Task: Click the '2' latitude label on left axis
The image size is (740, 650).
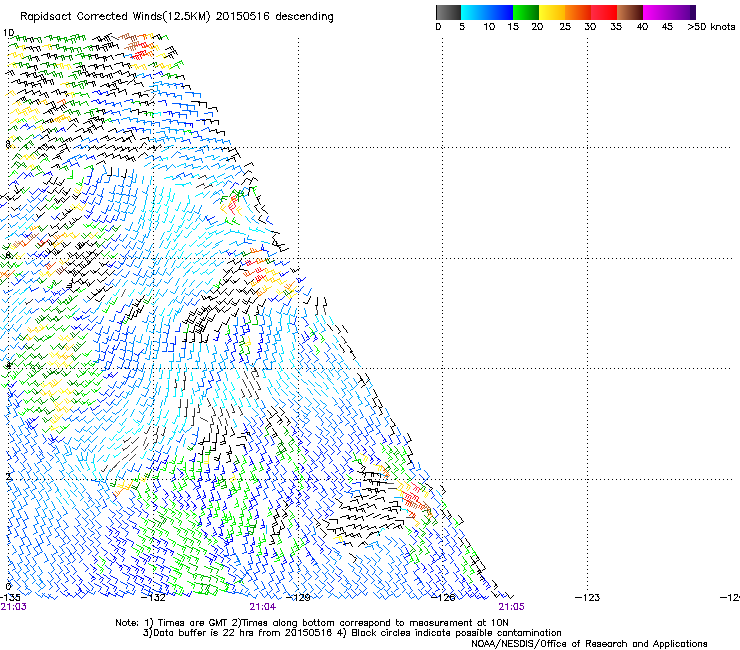Action: 8,477
